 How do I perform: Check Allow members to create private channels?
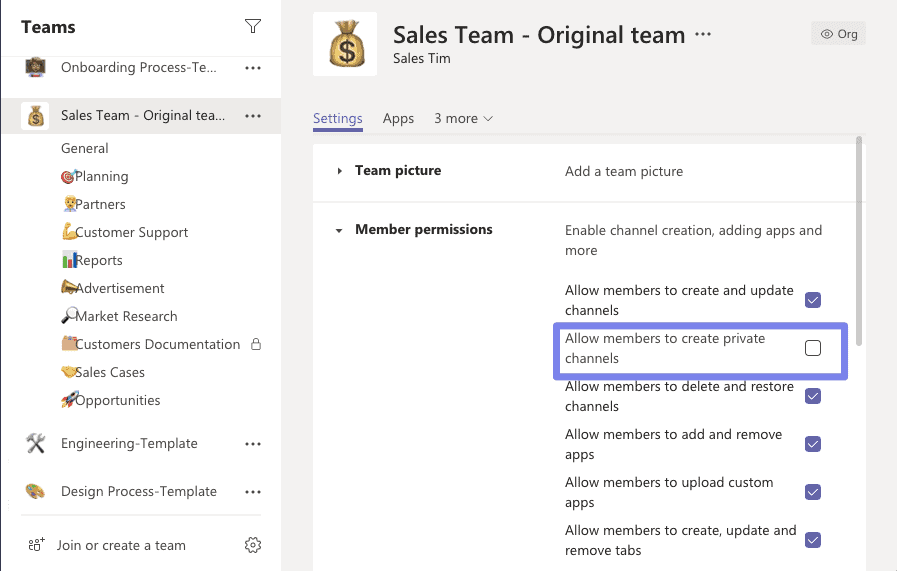point(813,348)
